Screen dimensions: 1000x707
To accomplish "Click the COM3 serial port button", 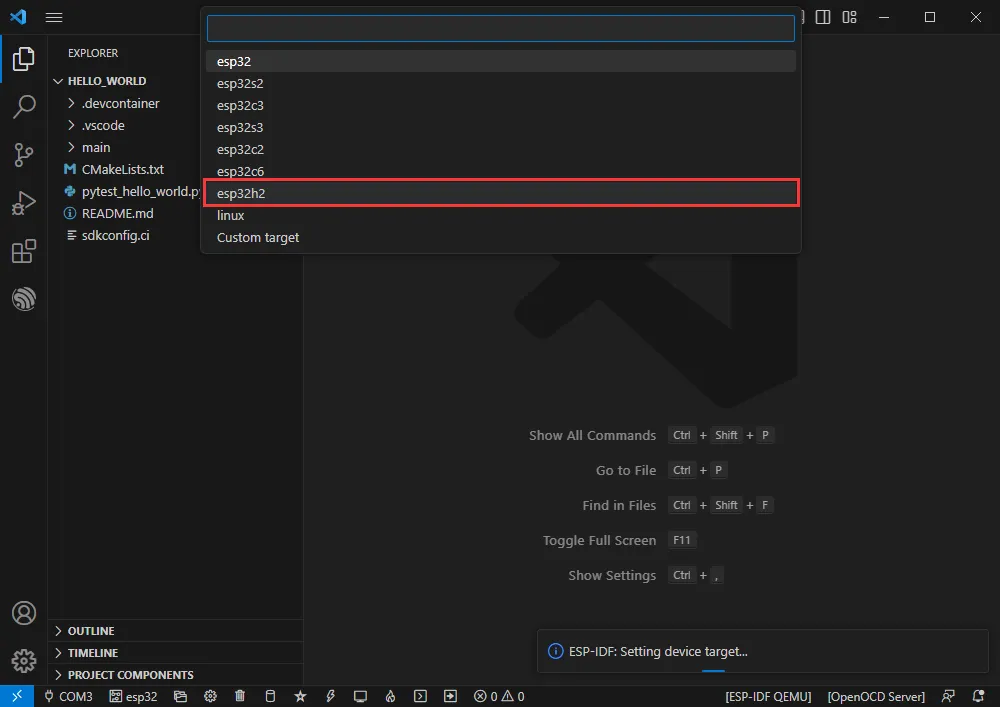I will point(68,696).
